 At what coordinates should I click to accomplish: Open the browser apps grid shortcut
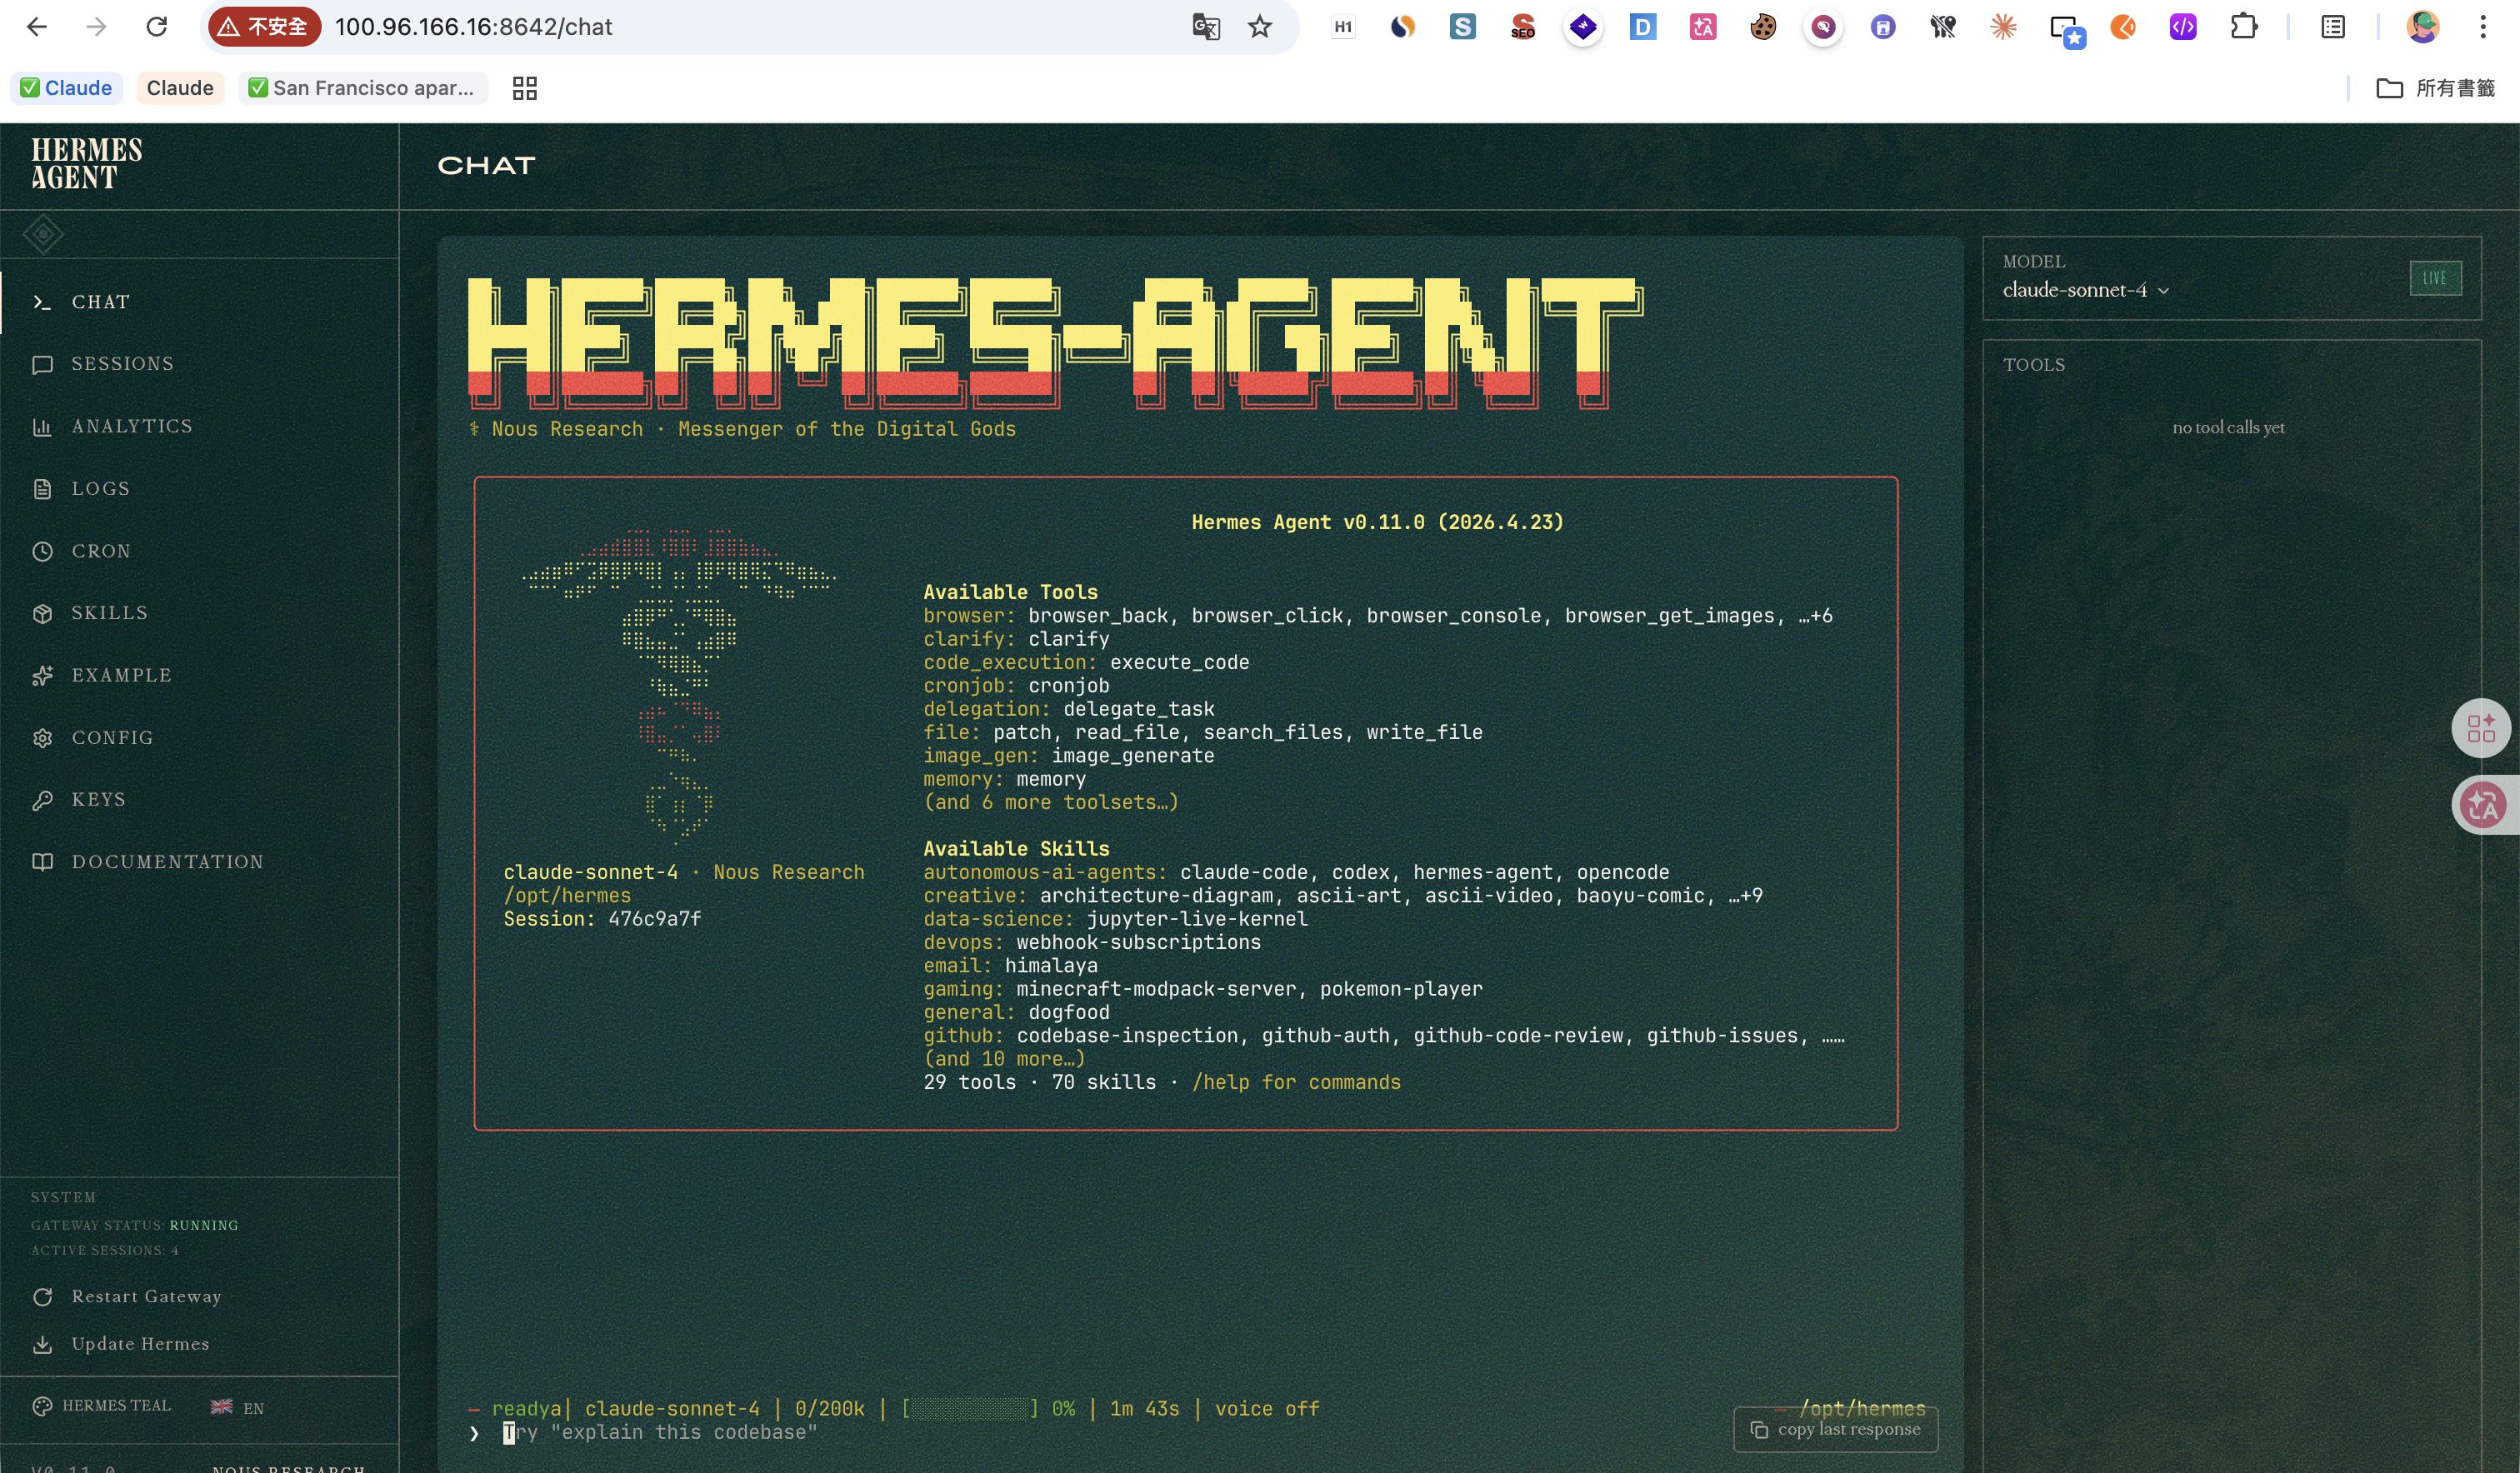pyautogui.click(x=524, y=88)
